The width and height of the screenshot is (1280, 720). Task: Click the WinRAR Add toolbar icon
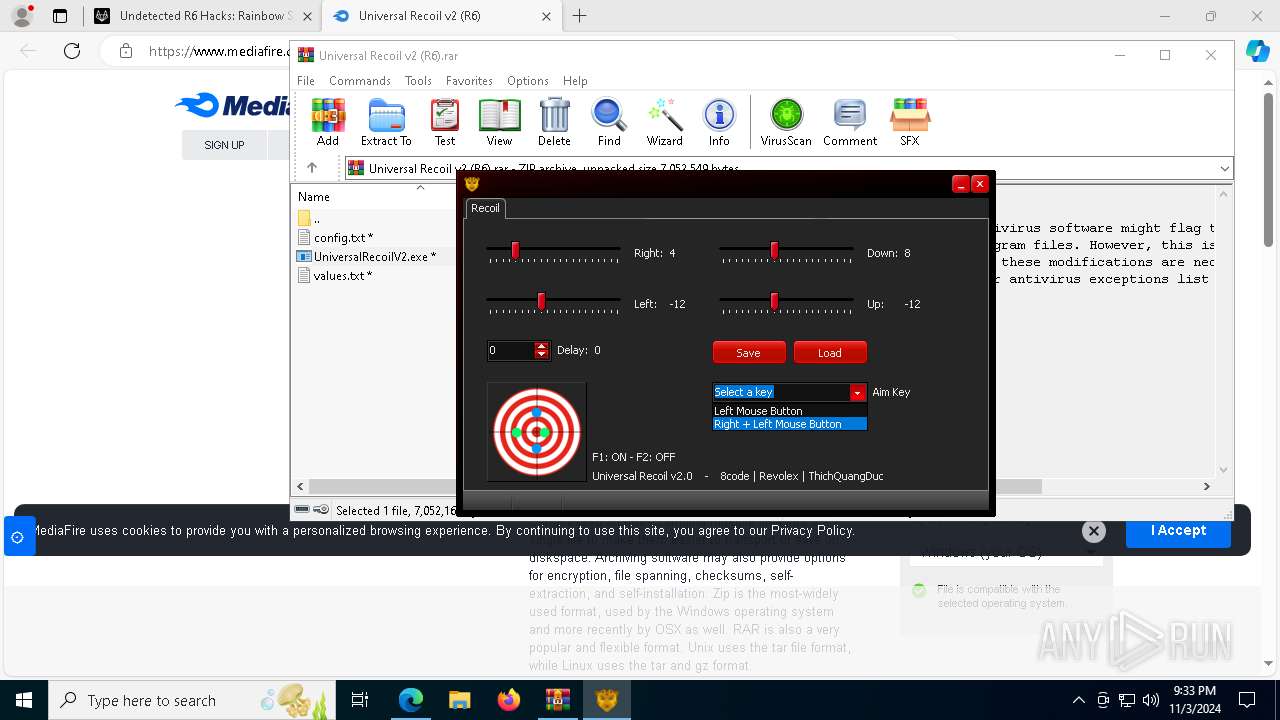coord(327,122)
